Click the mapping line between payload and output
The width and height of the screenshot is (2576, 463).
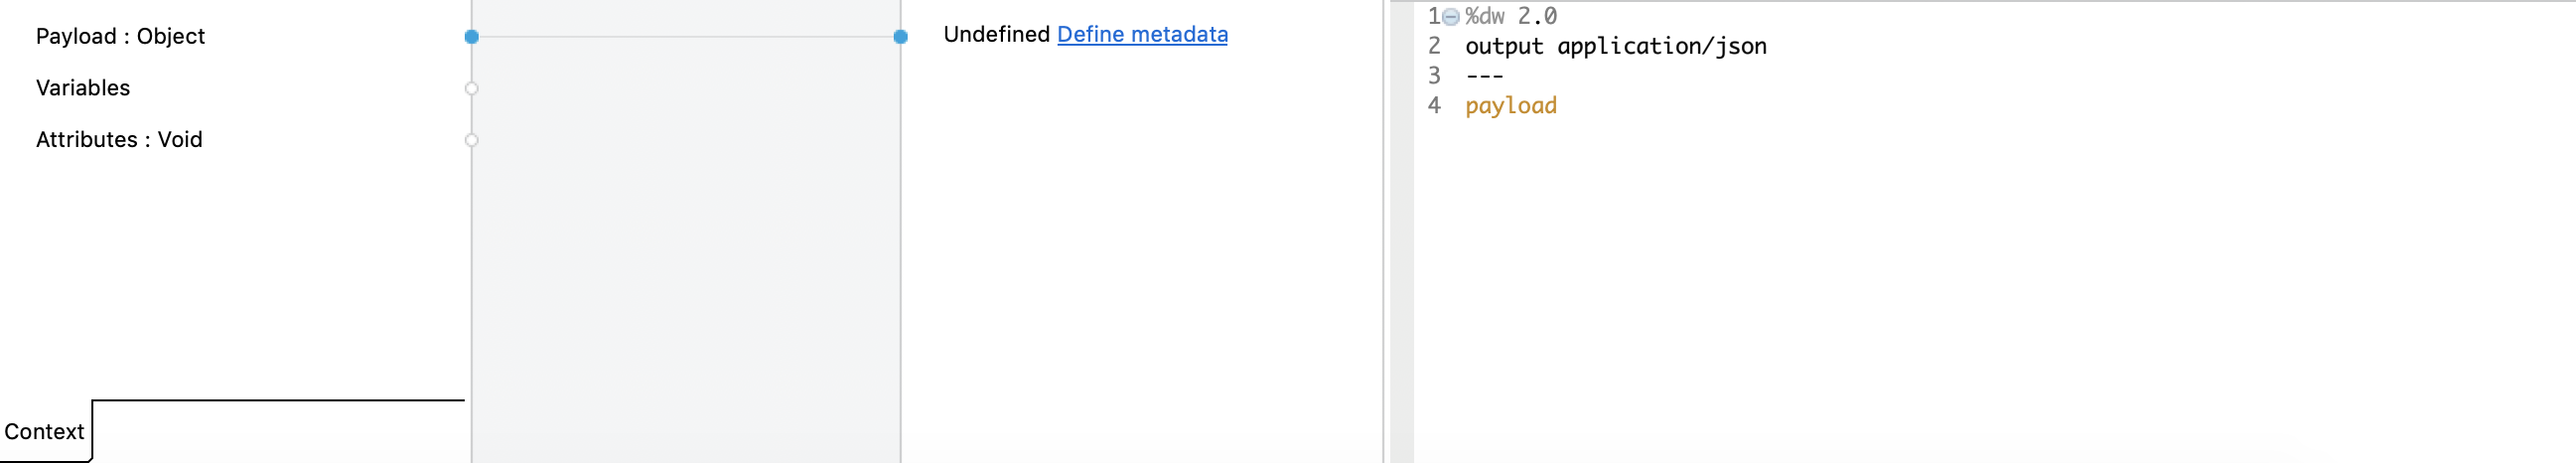coord(686,37)
